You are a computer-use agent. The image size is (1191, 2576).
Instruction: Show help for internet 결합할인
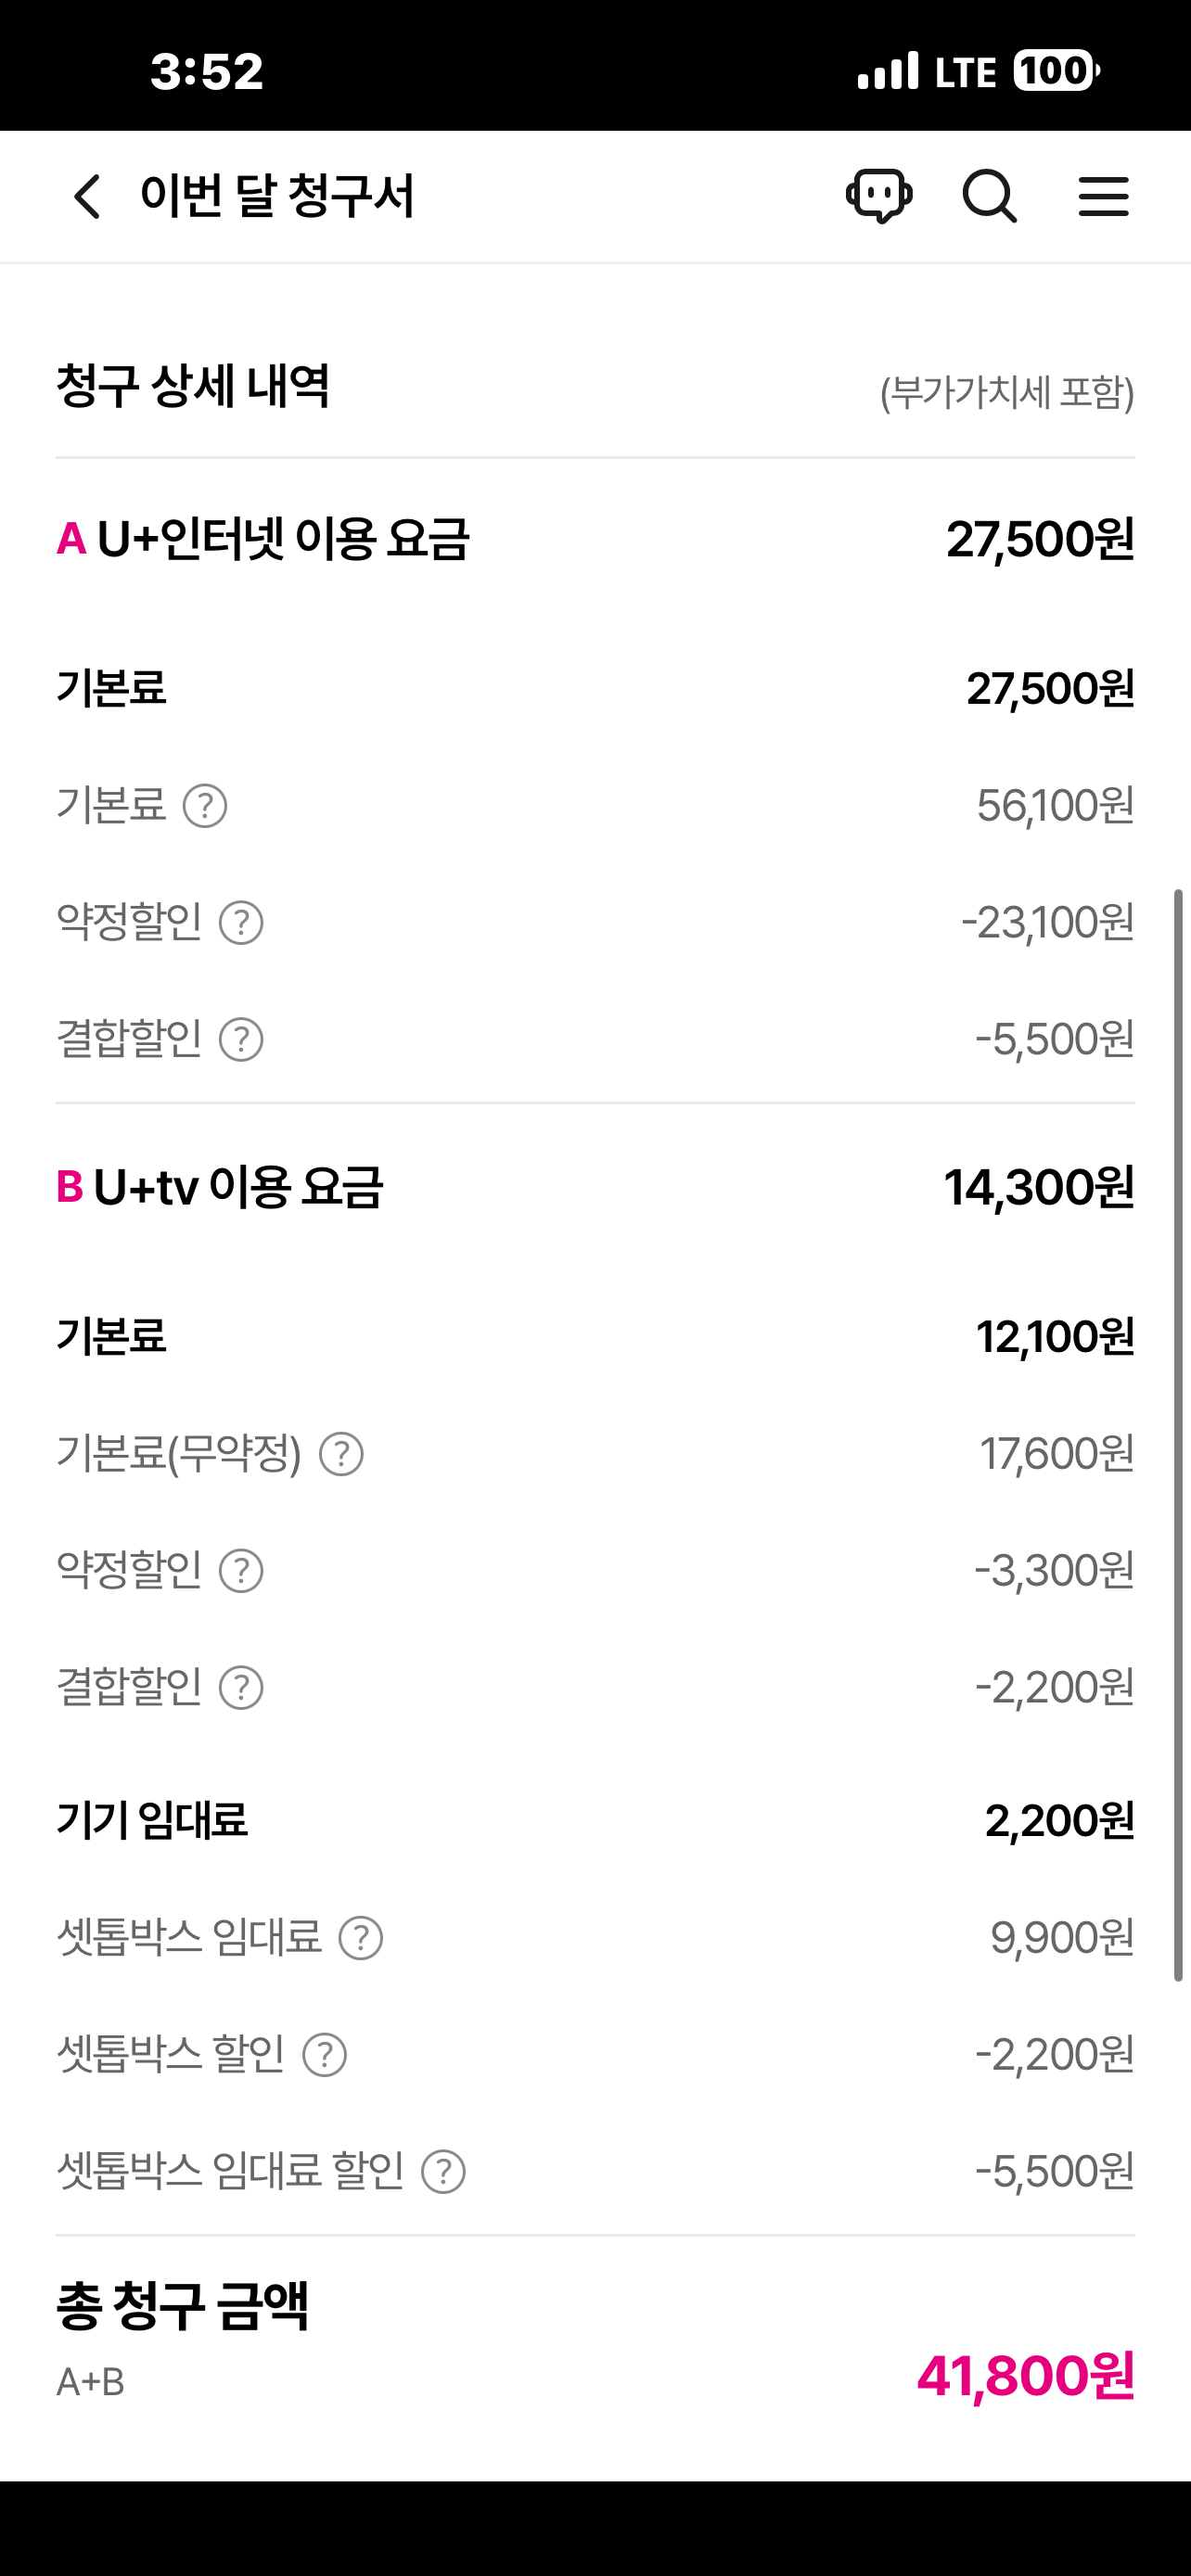(241, 1040)
